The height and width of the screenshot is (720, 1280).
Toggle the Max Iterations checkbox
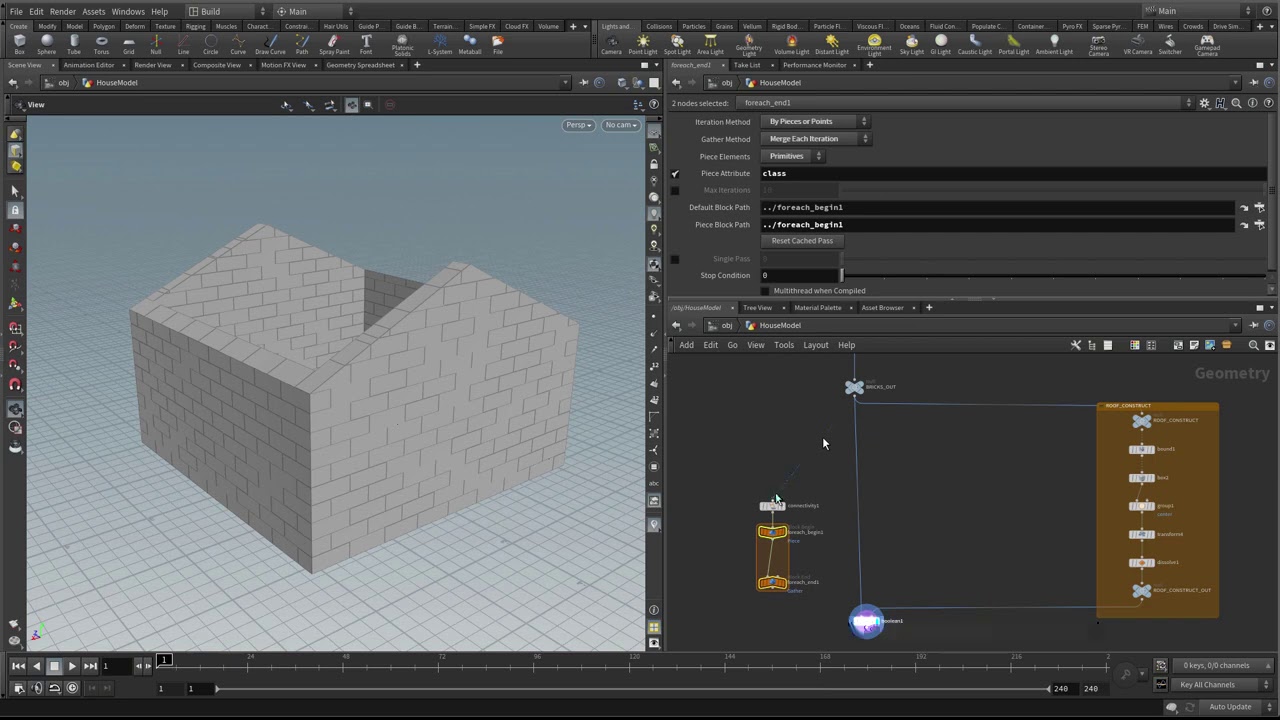coord(675,190)
